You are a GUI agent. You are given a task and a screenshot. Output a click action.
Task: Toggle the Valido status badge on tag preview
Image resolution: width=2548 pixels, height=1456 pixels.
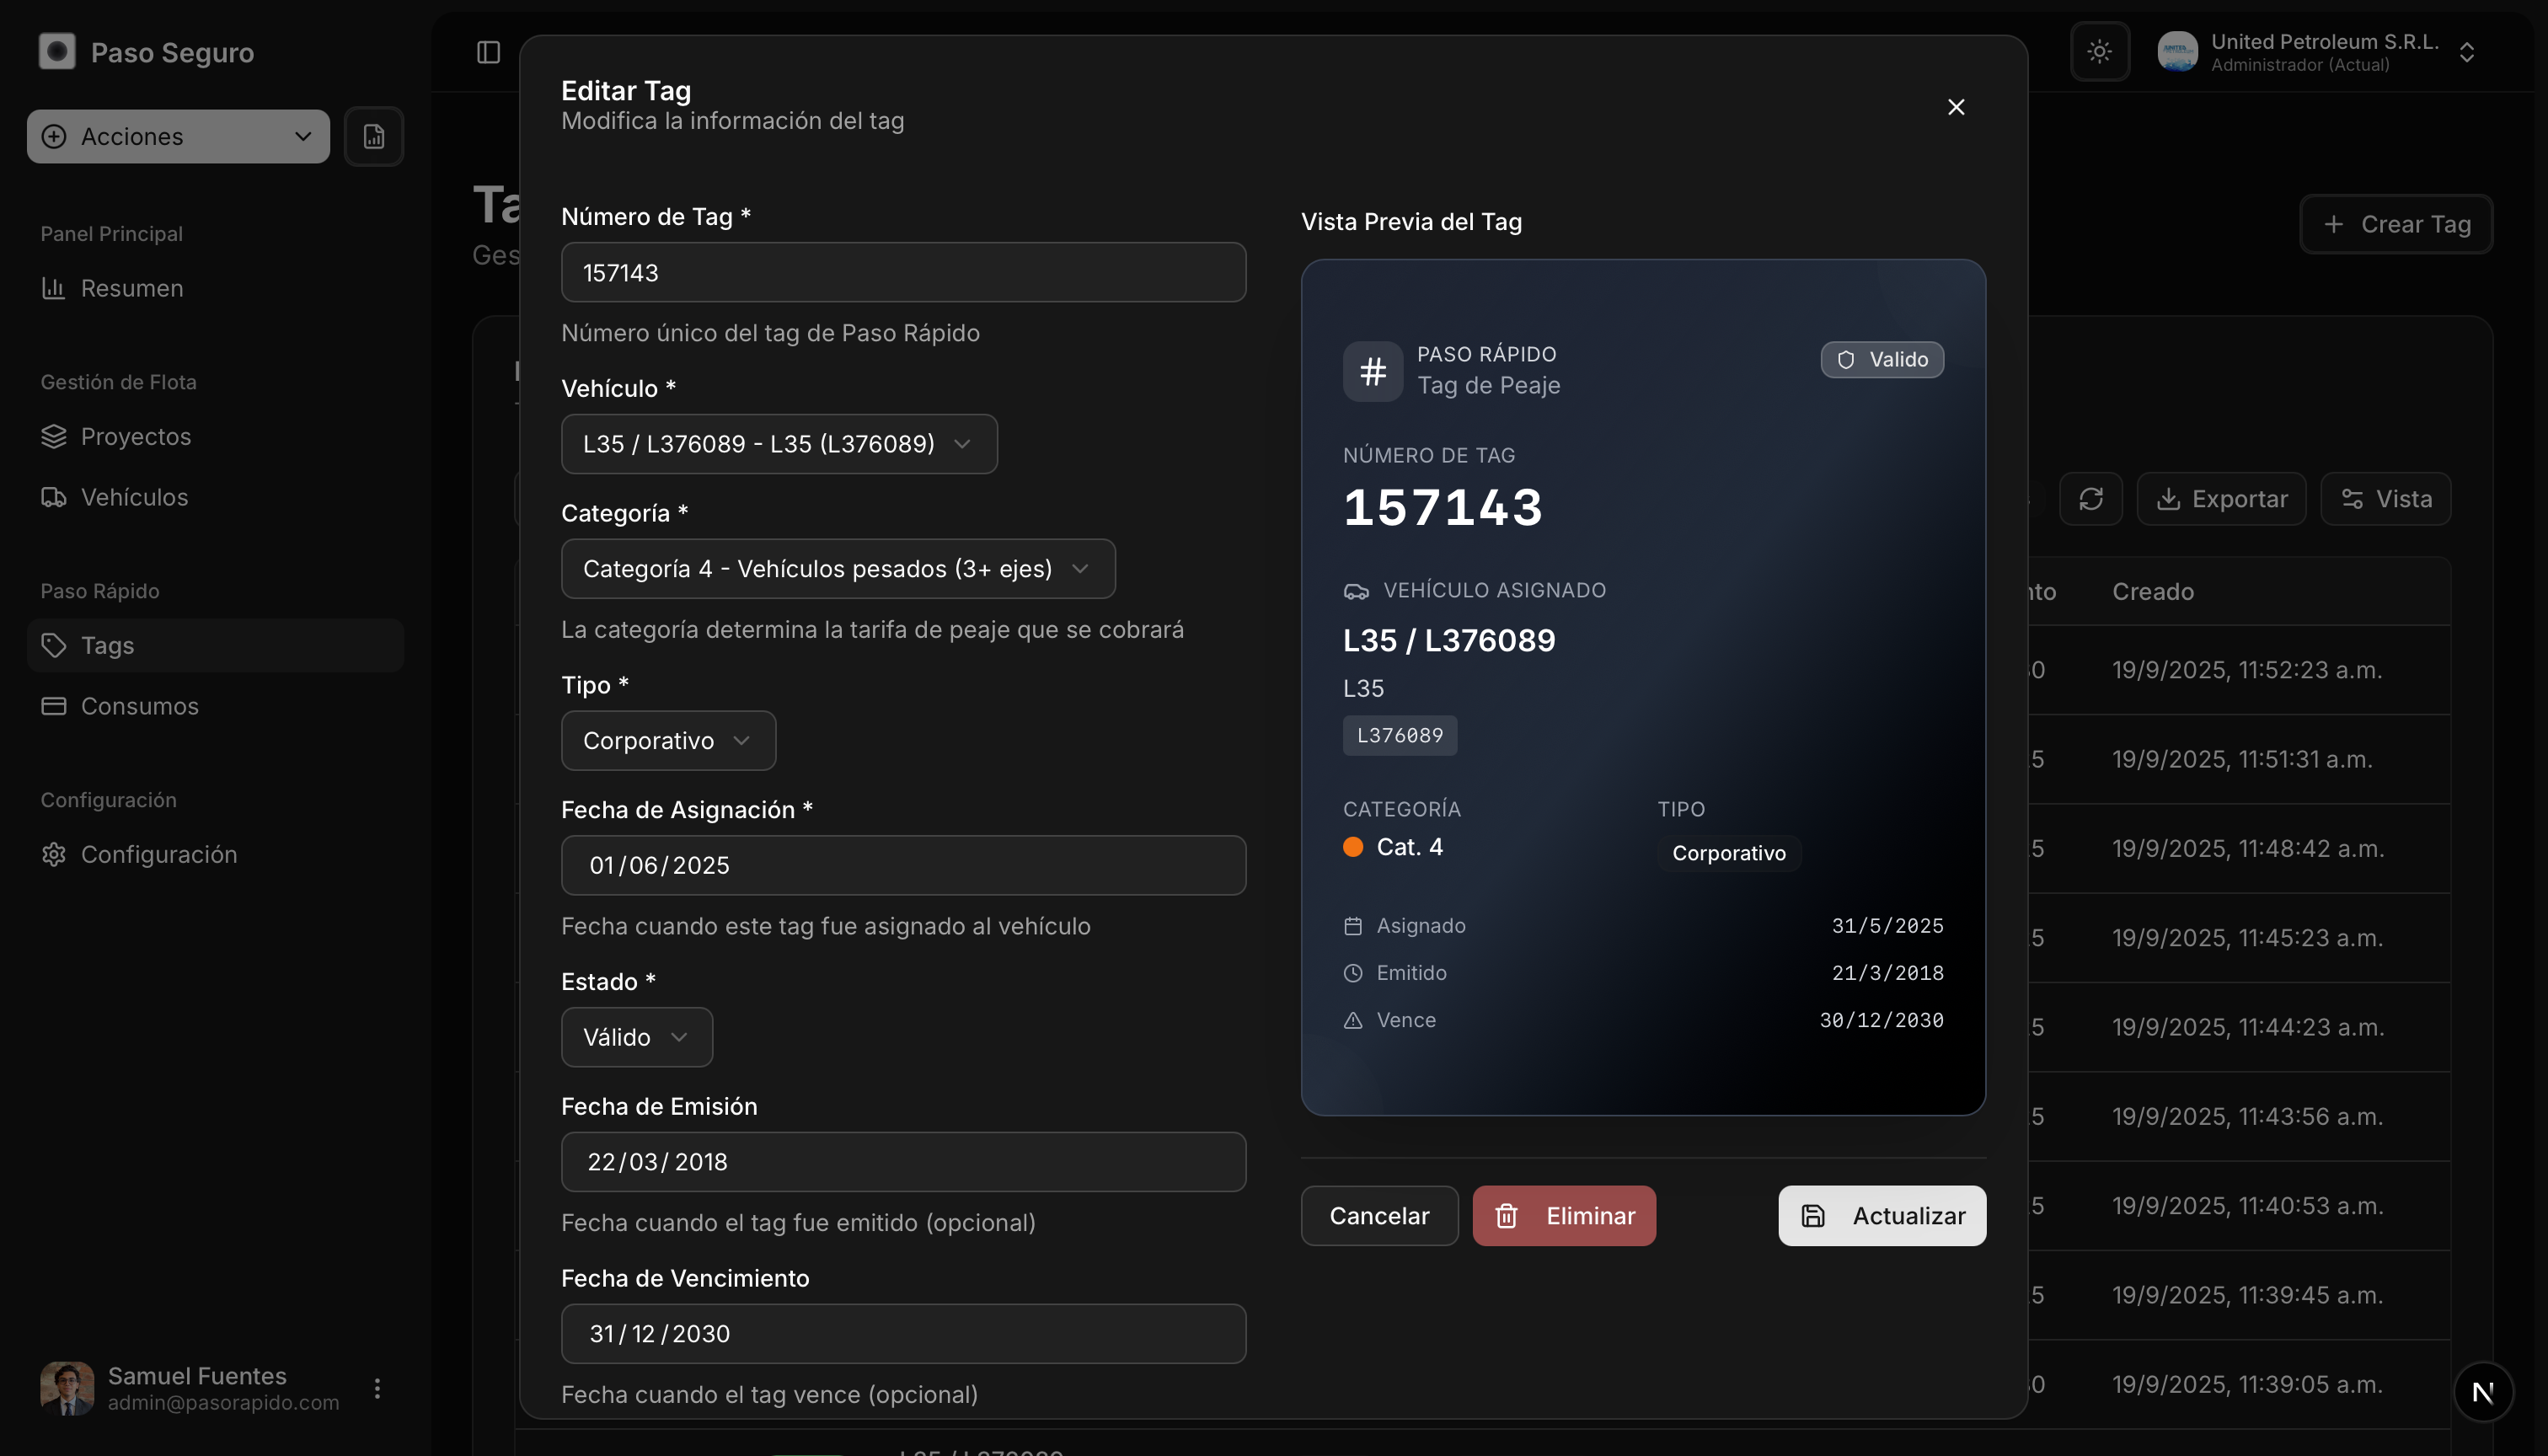tap(1882, 359)
